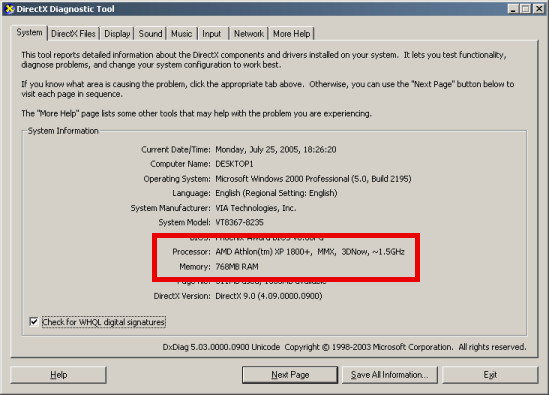Minimize the DirectX Diagnostic Tool window
Image resolution: width=549 pixels, height=395 pixels.
coord(513,9)
